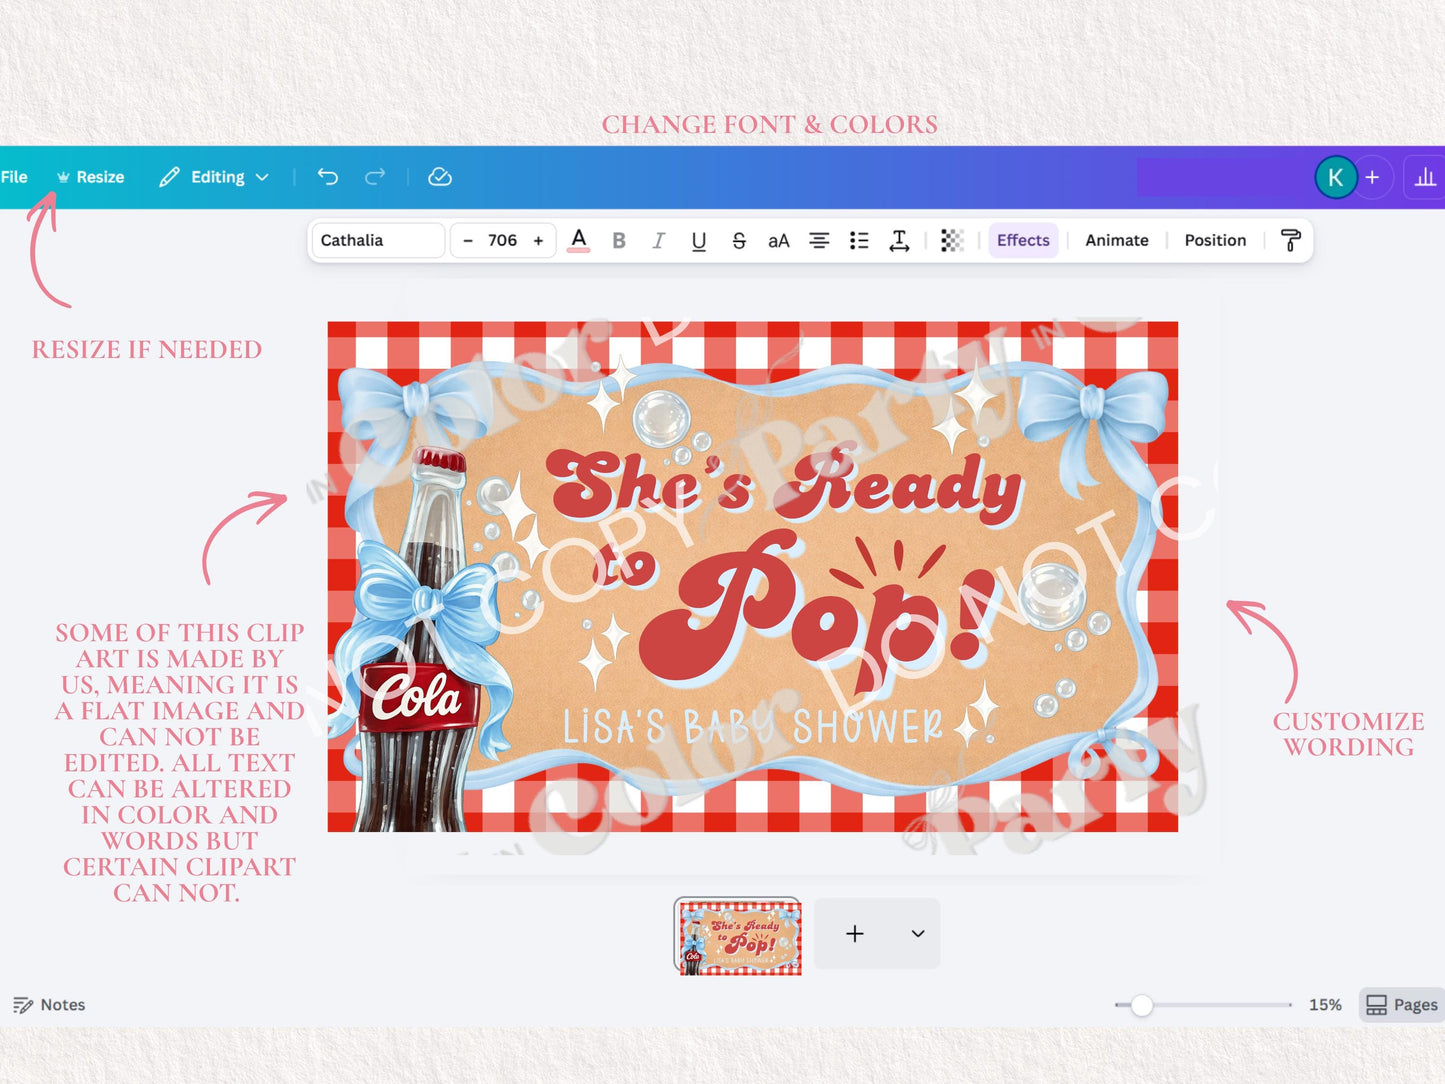Toggle italic formatting
This screenshot has width=1445, height=1084.
pos(658,240)
